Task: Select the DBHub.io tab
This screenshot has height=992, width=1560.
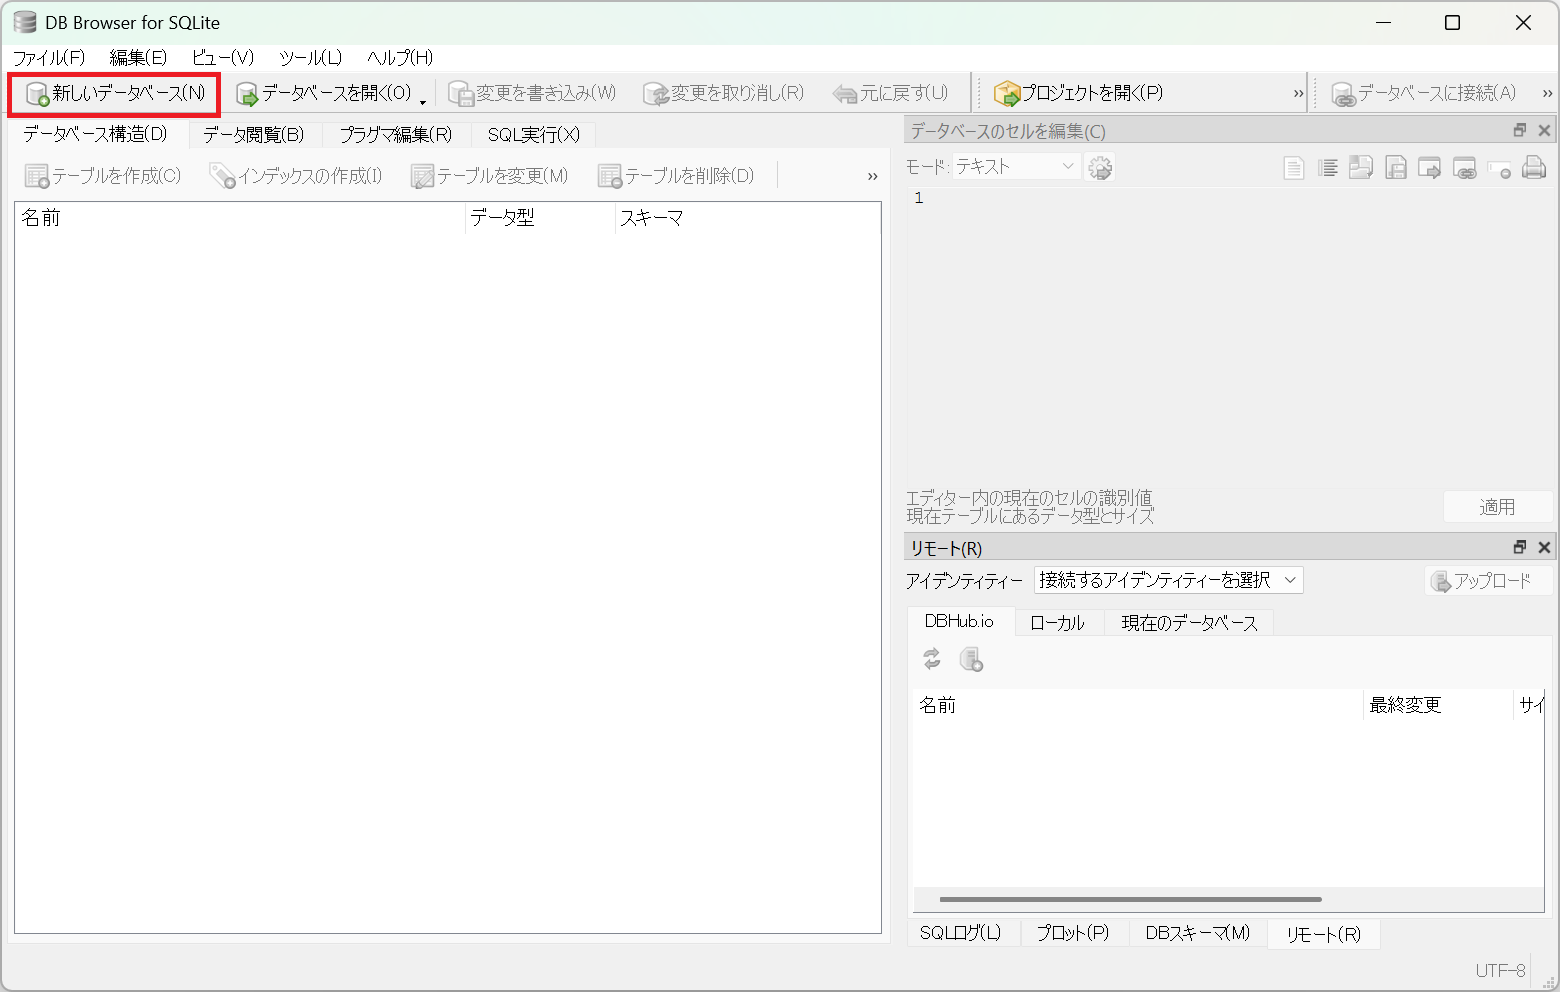Action: (959, 621)
